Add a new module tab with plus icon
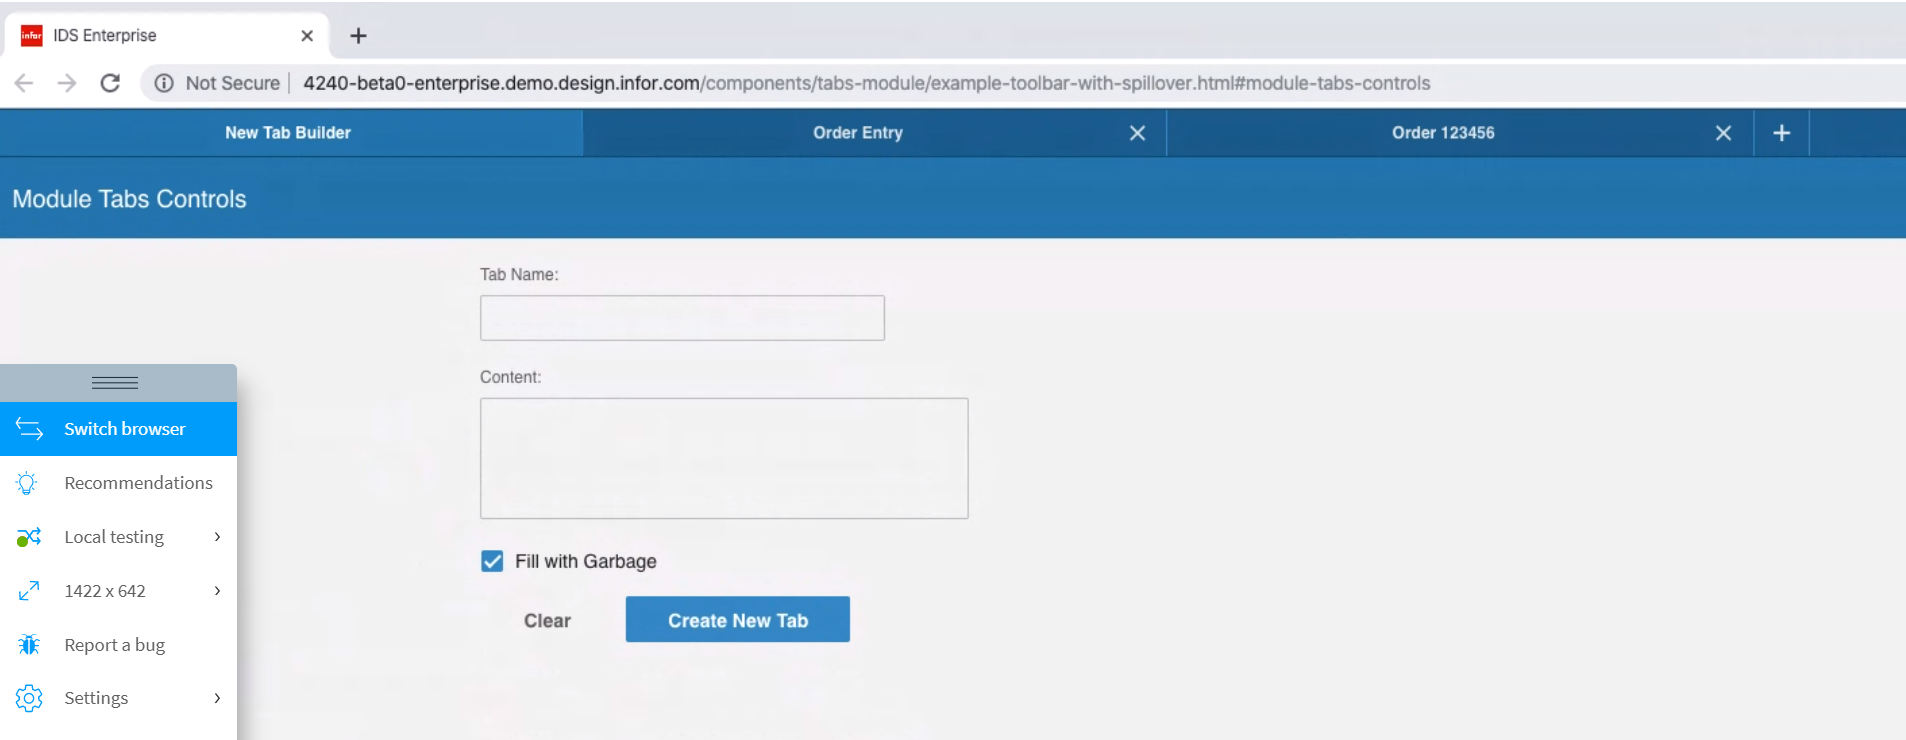1906x740 pixels. [x=1781, y=133]
